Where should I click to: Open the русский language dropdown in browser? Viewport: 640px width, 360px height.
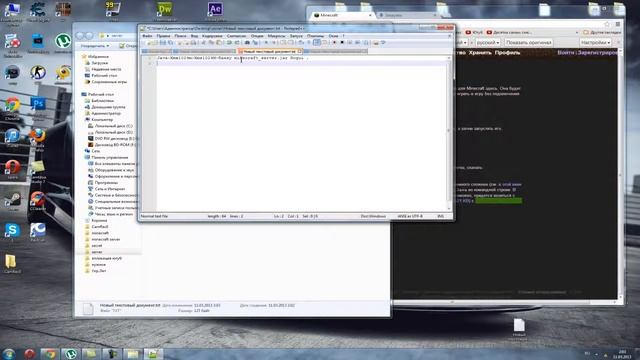[488, 42]
